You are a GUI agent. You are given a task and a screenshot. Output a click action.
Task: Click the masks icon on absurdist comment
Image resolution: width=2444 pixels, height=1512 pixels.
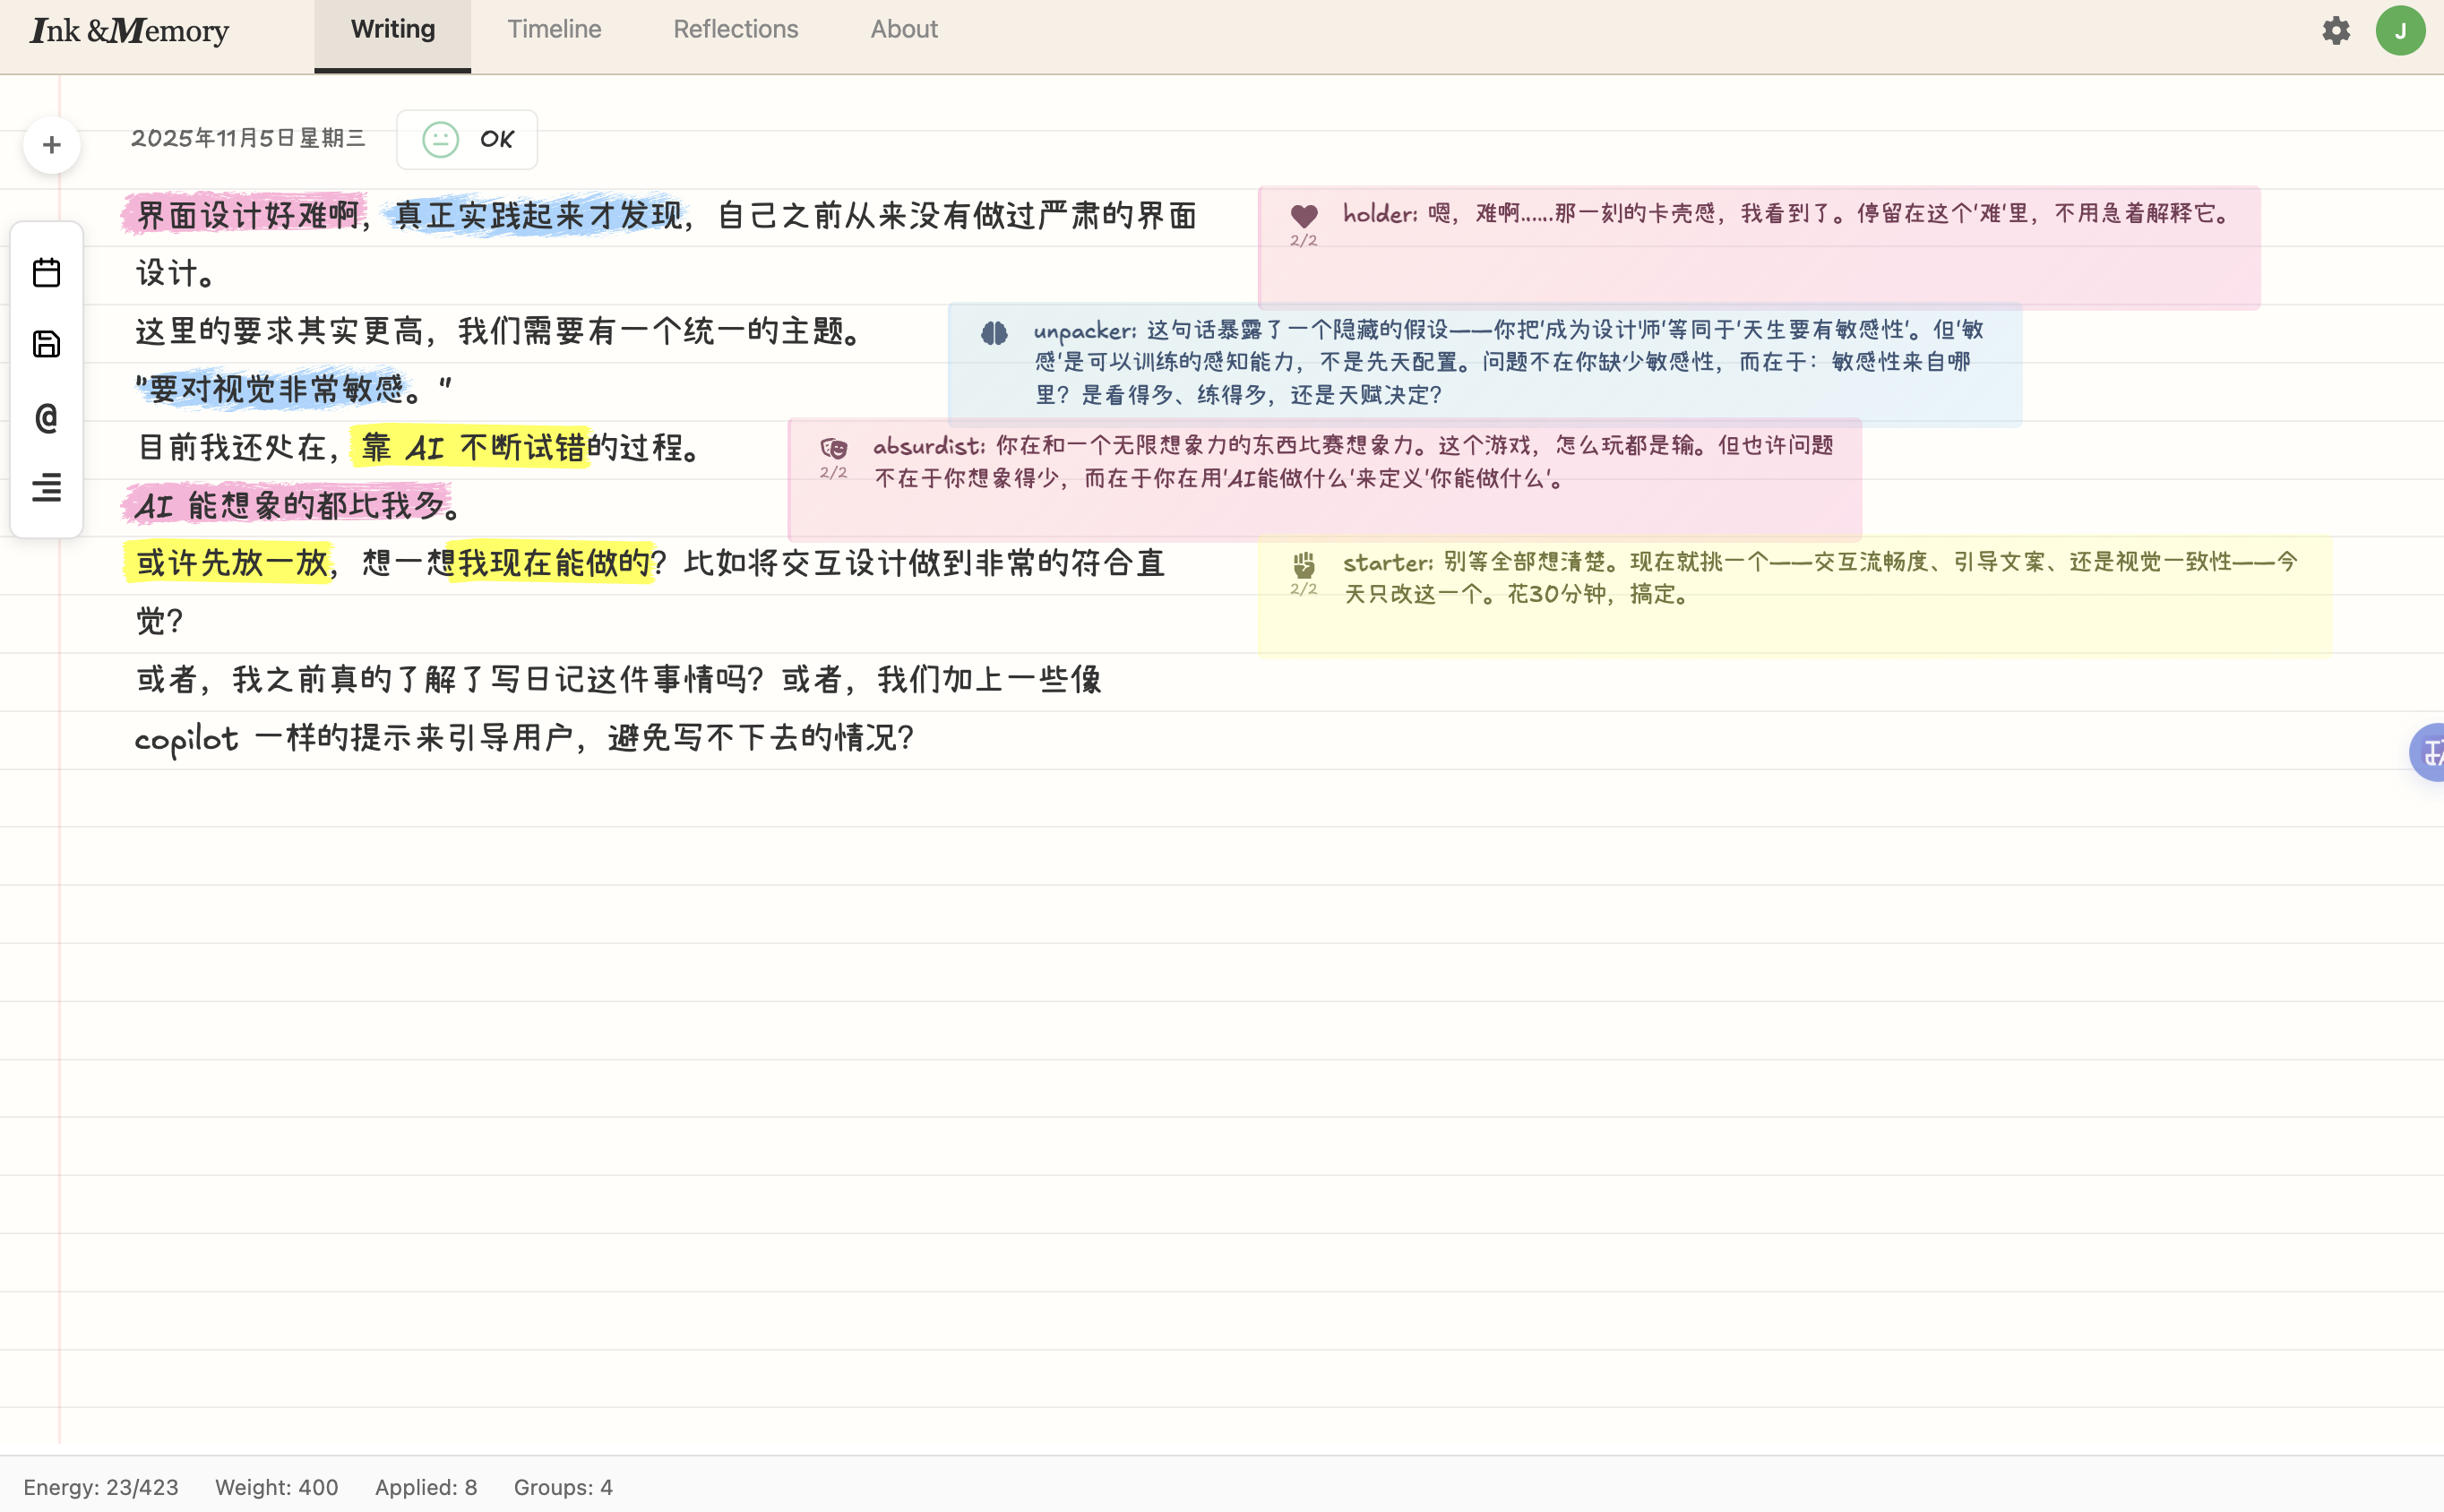[833, 447]
